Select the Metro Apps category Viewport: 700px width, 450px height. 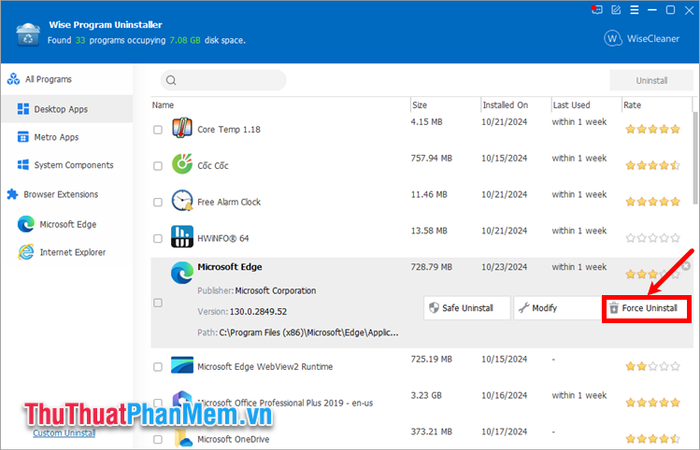point(67,137)
